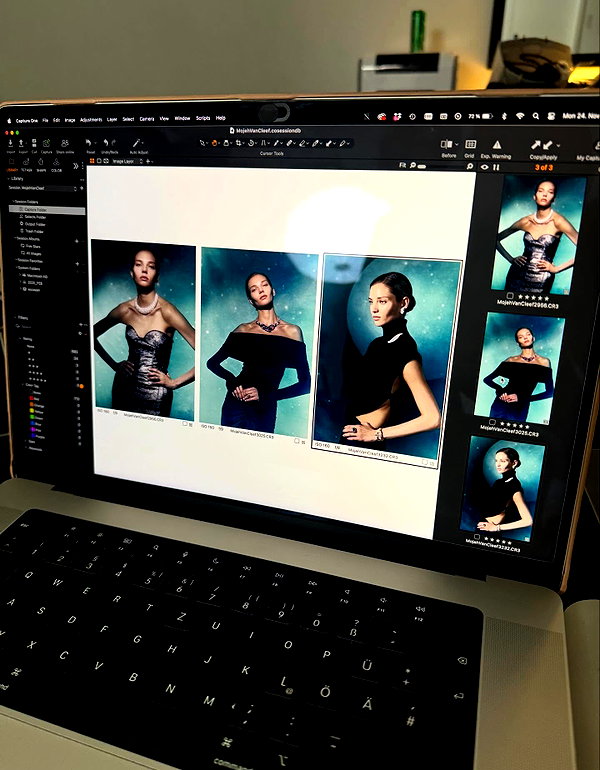Screen dimensions: 600x770
Task: Show the Grid overlay icon
Action: point(471,144)
